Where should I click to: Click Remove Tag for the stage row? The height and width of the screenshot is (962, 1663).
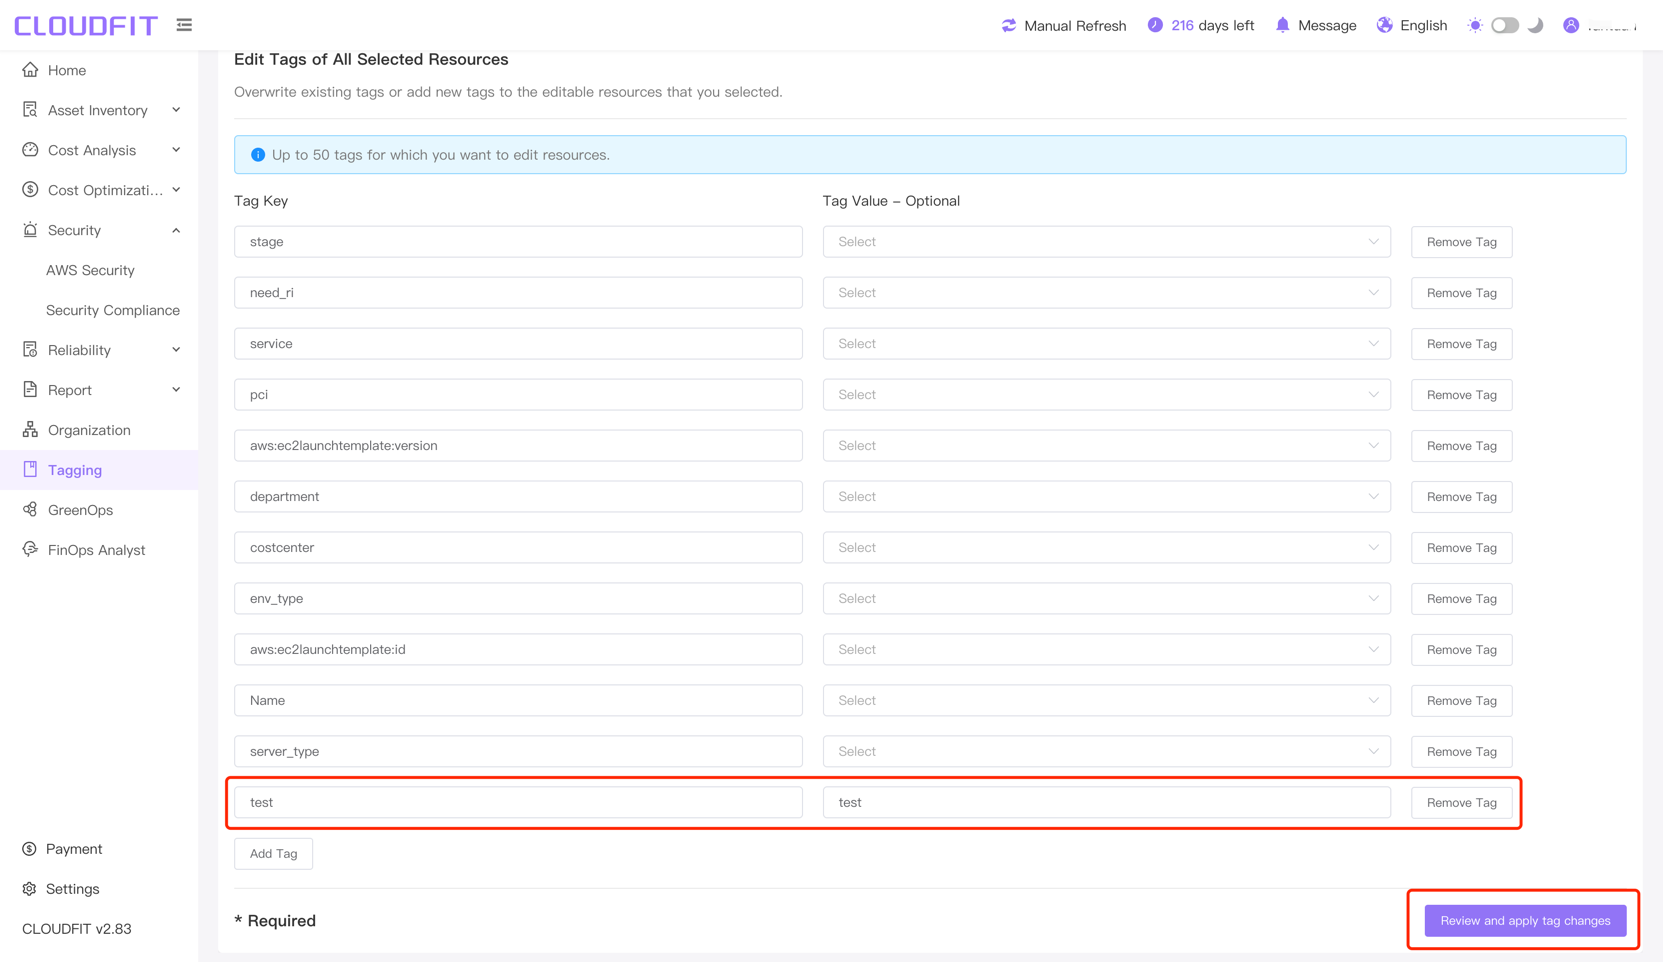(1461, 242)
